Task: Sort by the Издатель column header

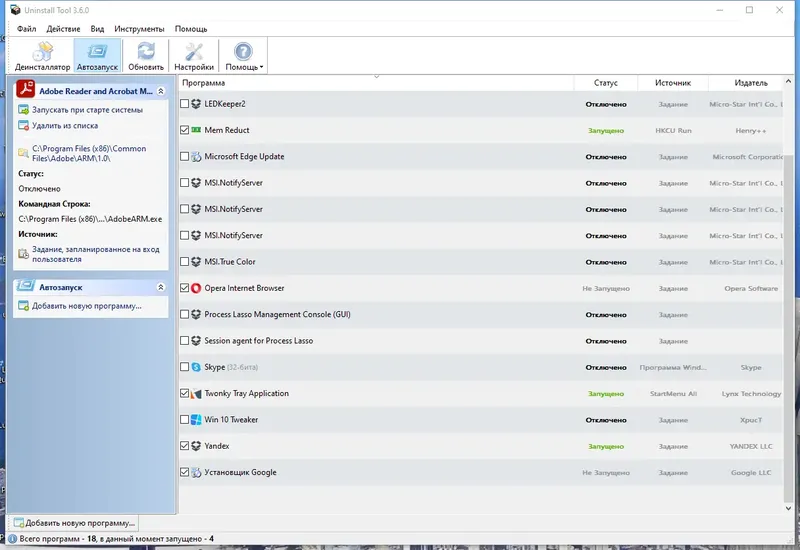Action: (746, 83)
